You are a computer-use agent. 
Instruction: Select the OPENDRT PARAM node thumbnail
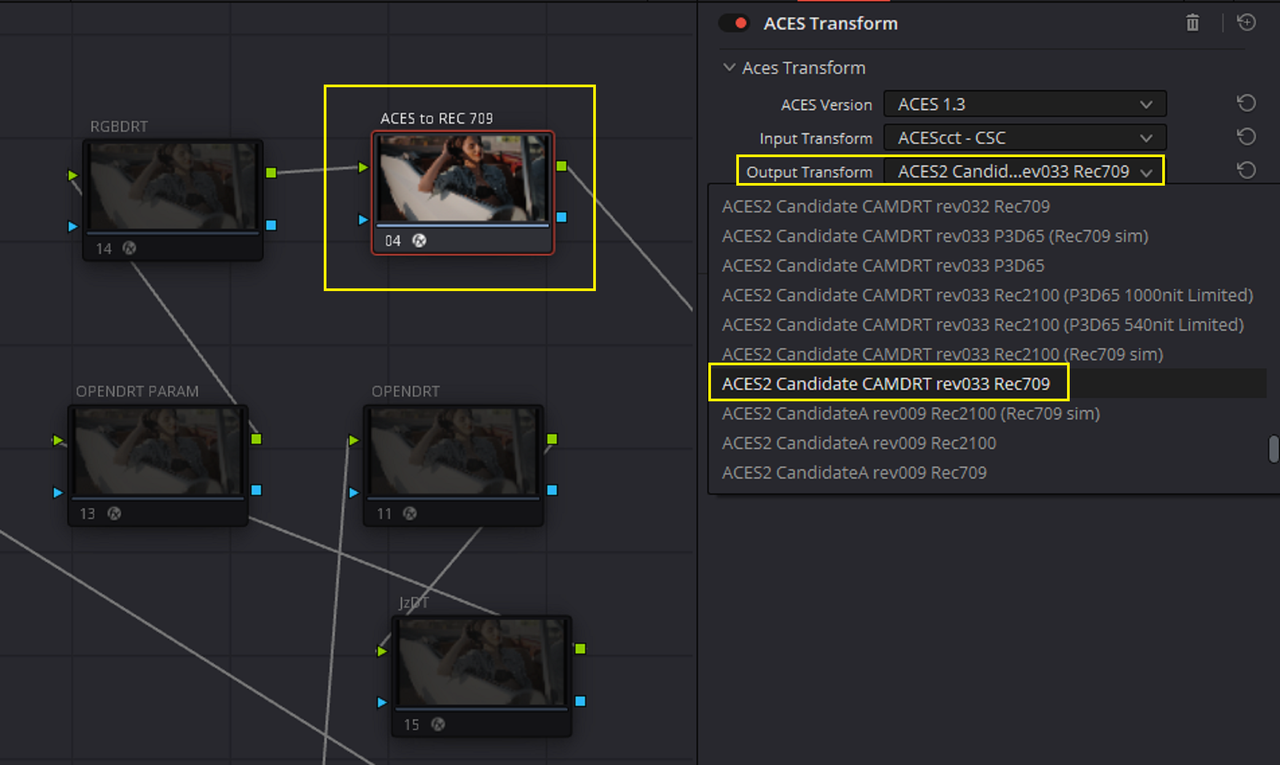tap(157, 452)
